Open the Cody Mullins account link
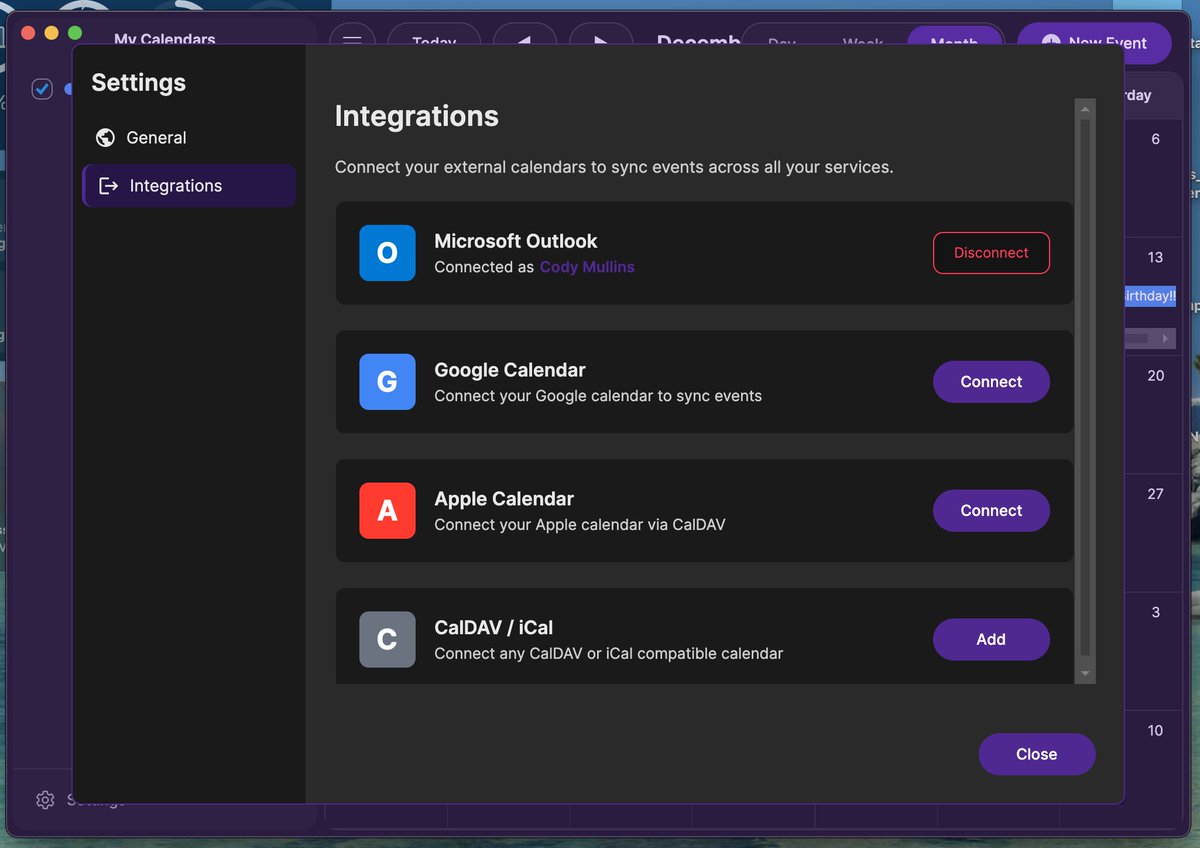This screenshot has width=1200, height=848. [x=587, y=267]
